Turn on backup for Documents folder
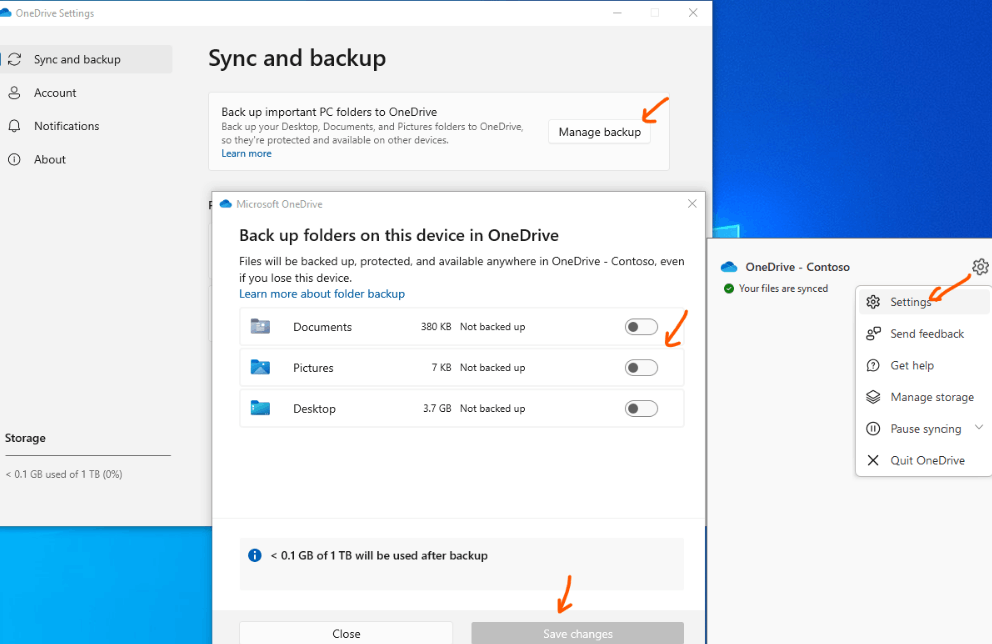The image size is (992, 644). click(641, 326)
